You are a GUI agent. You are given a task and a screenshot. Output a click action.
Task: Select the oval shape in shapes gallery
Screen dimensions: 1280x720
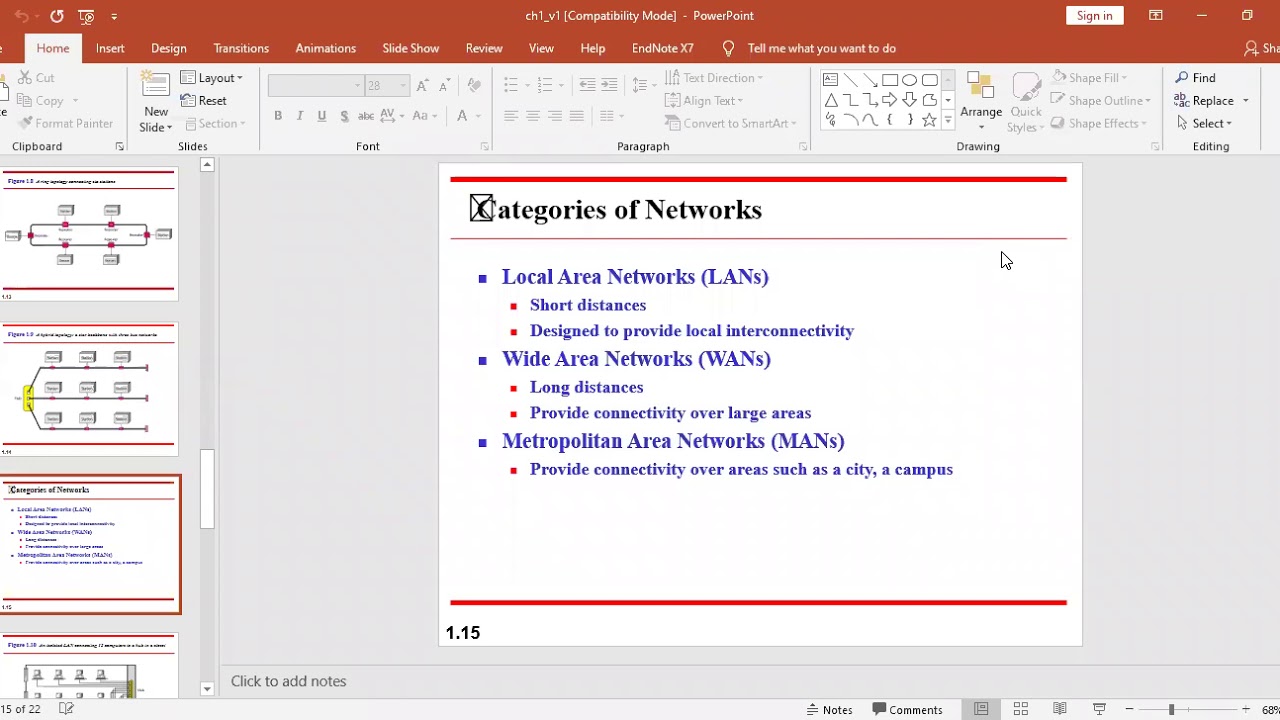[x=909, y=80]
